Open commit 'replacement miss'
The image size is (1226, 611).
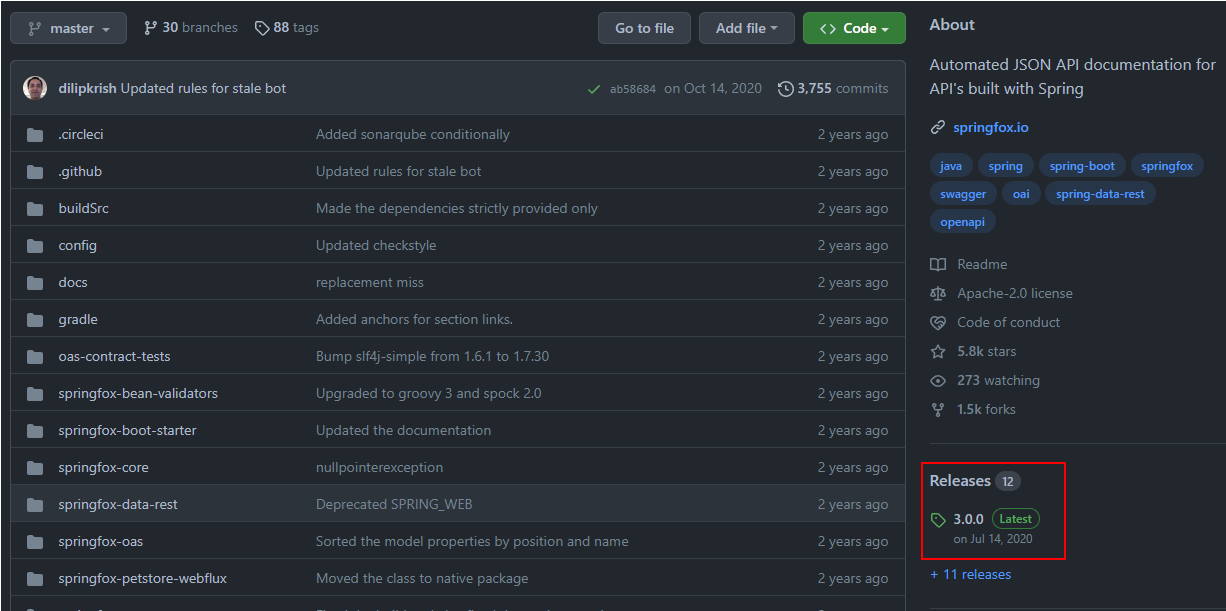pos(370,282)
